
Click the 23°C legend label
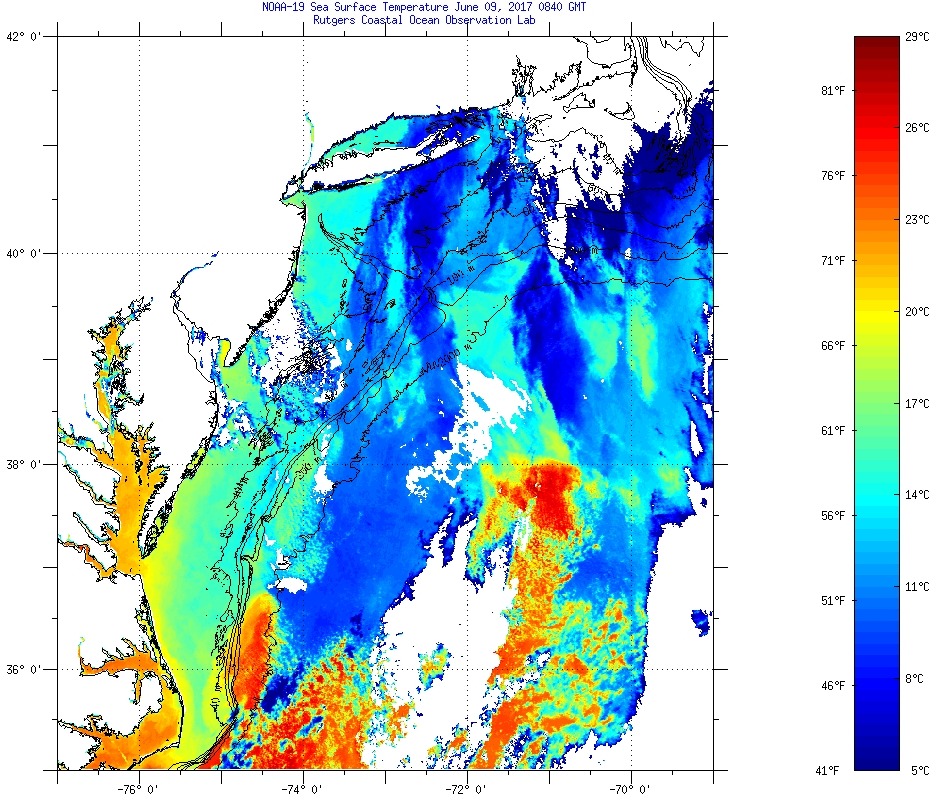click(x=917, y=219)
